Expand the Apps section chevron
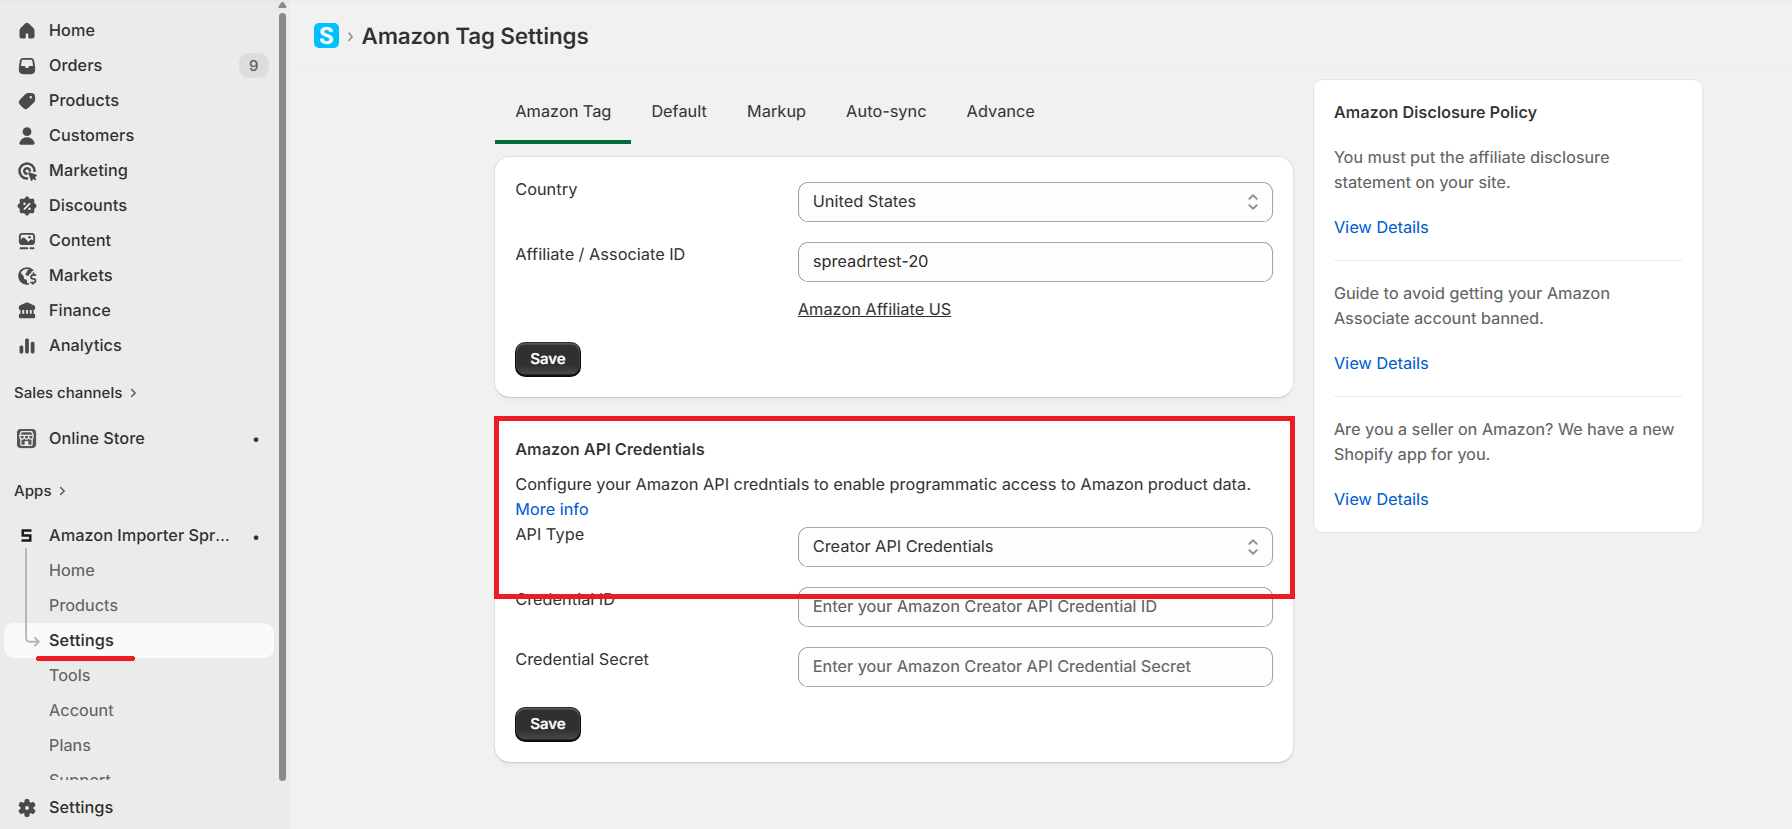The image size is (1792, 829). pyautogui.click(x=62, y=491)
